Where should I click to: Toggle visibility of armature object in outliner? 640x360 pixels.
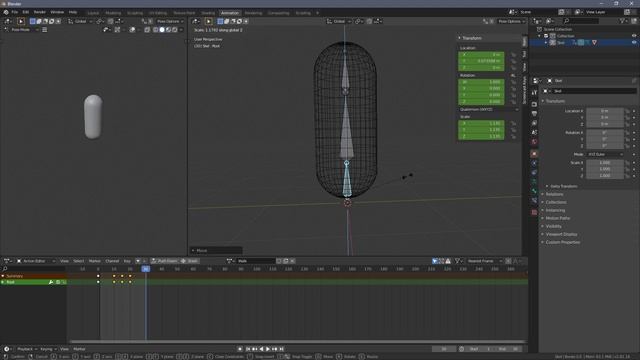[x=634, y=42]
